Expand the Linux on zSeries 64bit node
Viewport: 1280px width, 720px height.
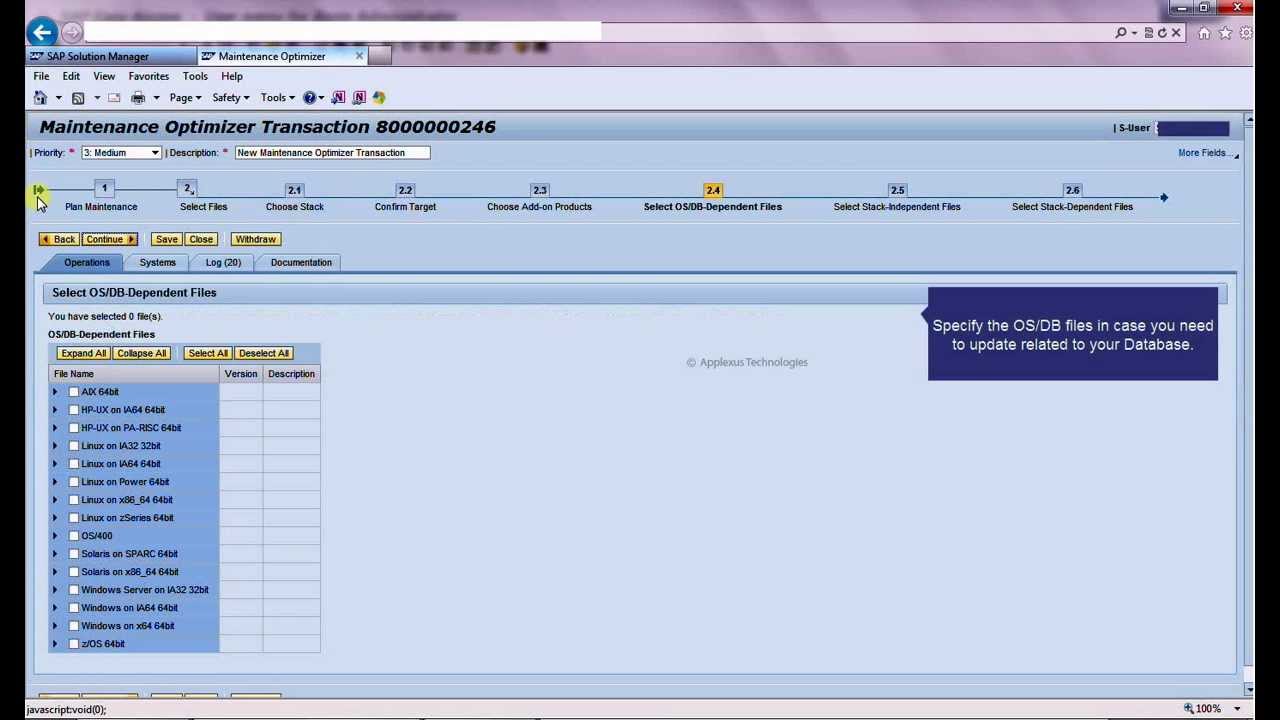tap(55, 518)
